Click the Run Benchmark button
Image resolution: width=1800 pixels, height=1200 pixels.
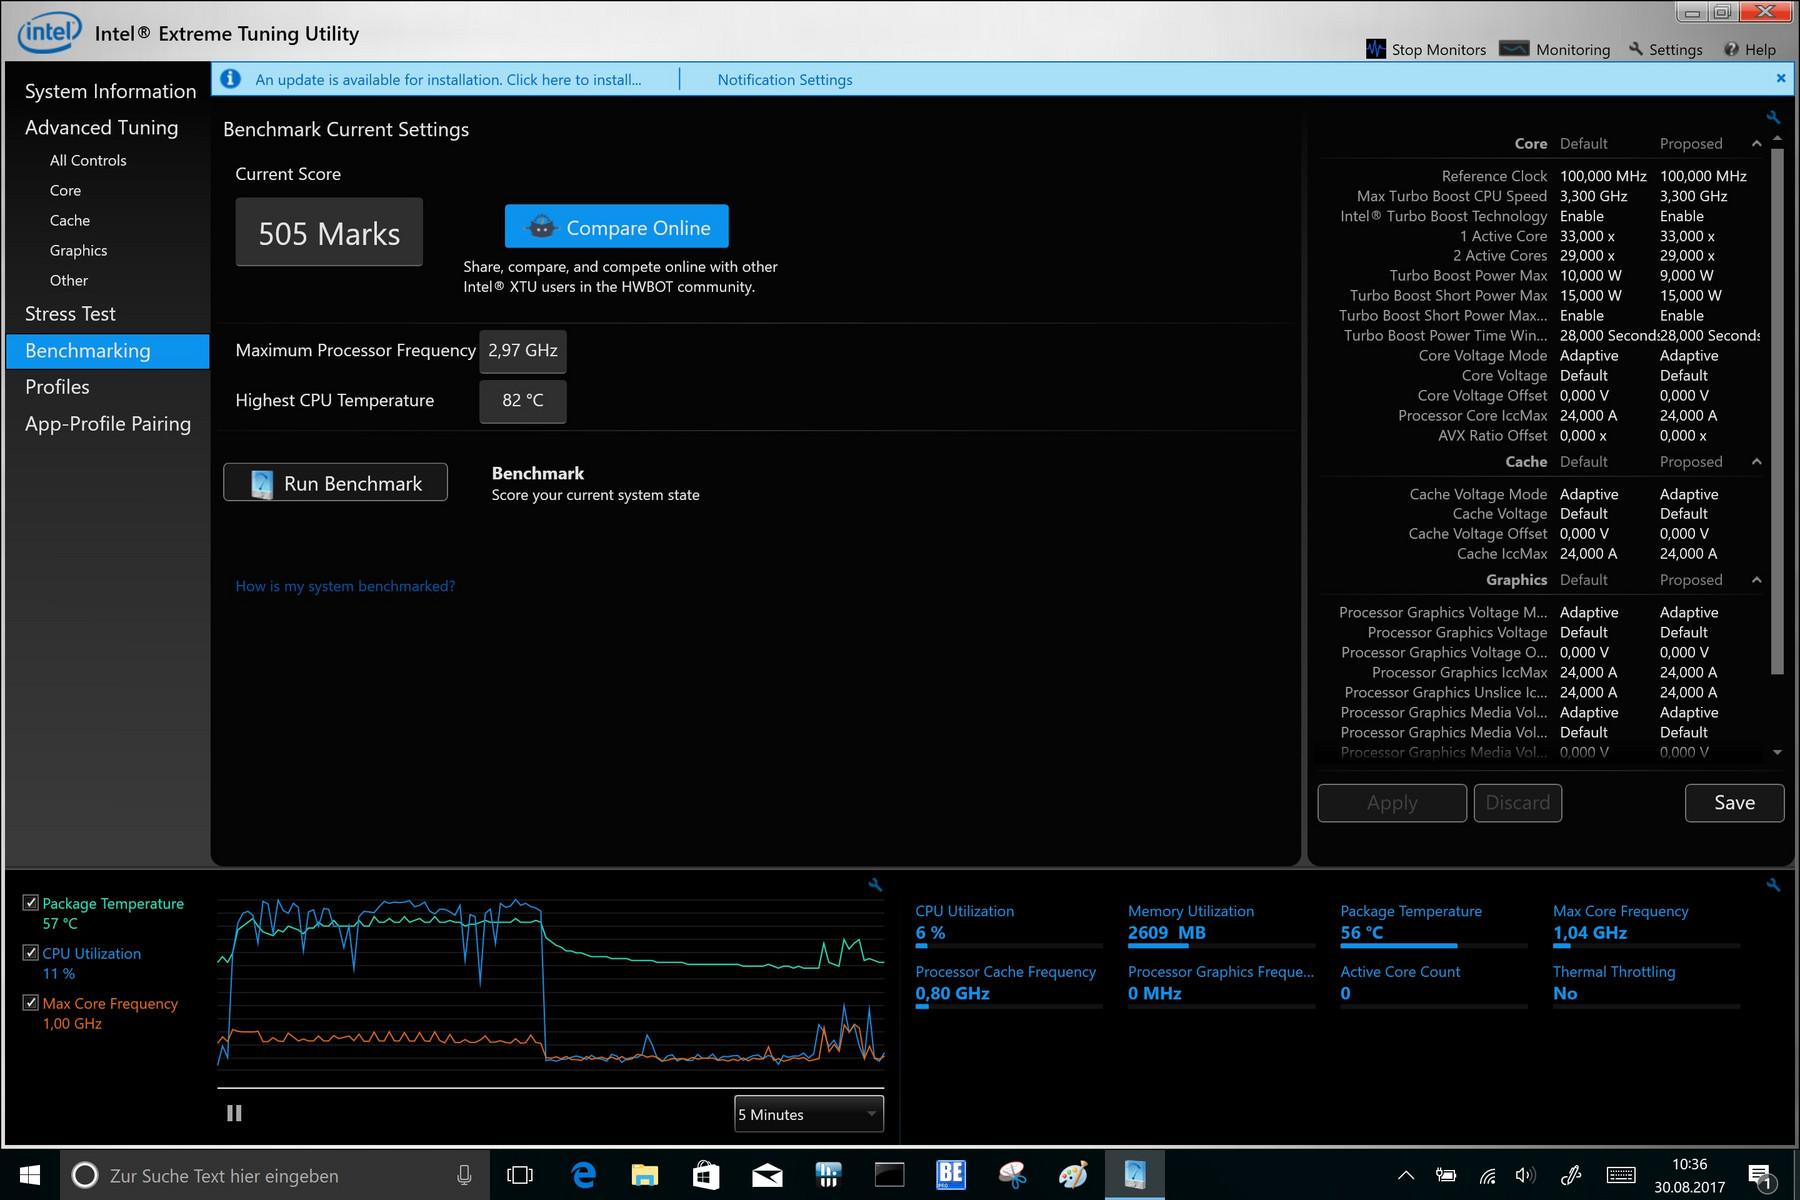[335, 483]
